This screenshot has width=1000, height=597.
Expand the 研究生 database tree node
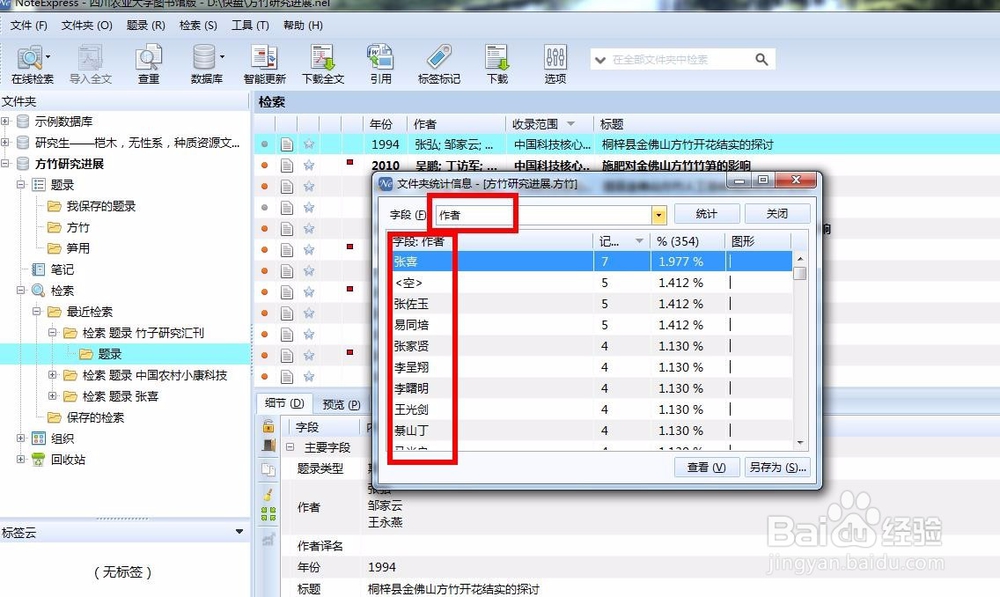click(x=5, y=142)
